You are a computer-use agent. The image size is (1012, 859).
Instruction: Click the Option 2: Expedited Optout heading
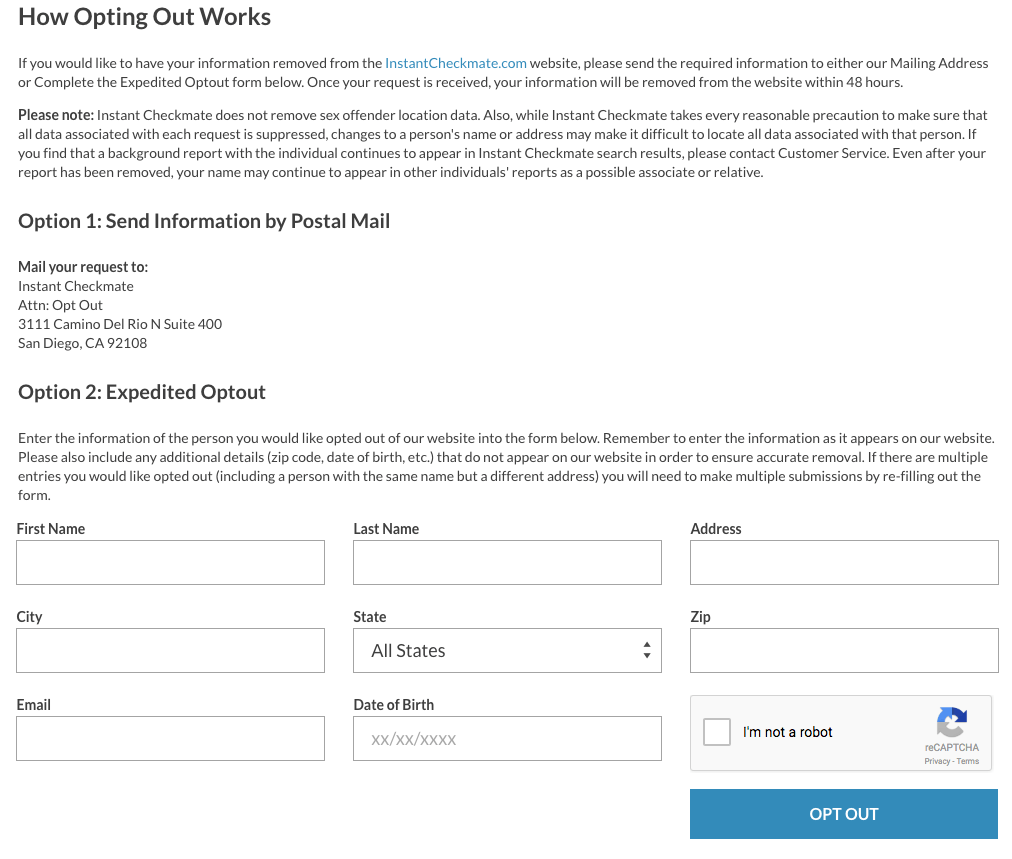[142, 392]
